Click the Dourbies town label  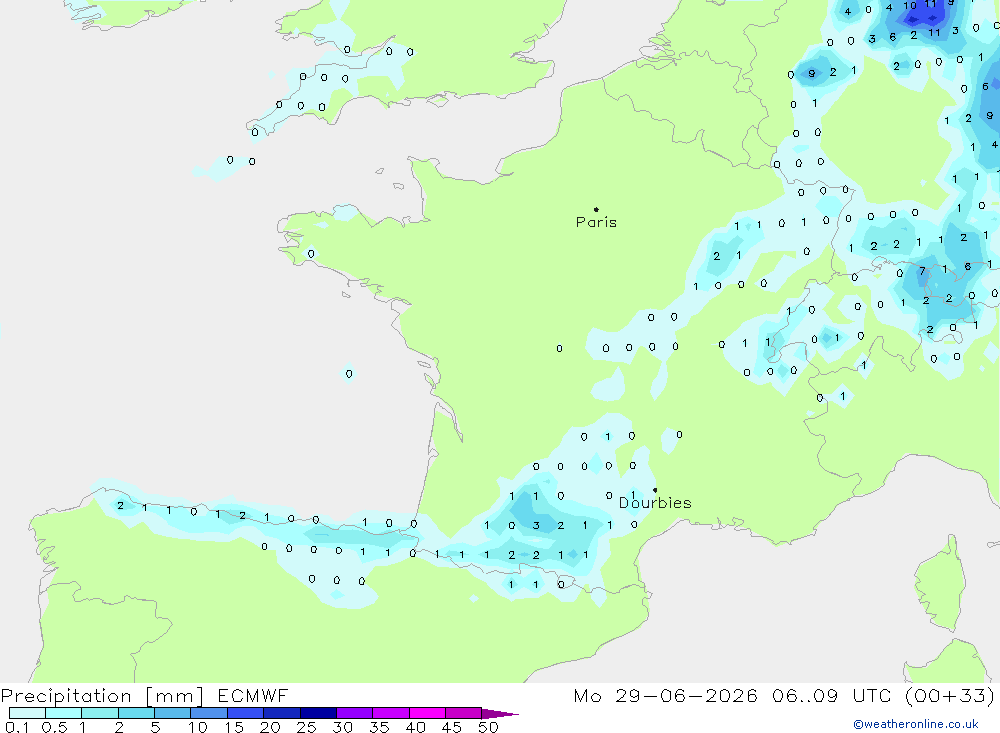coord(655,503)
